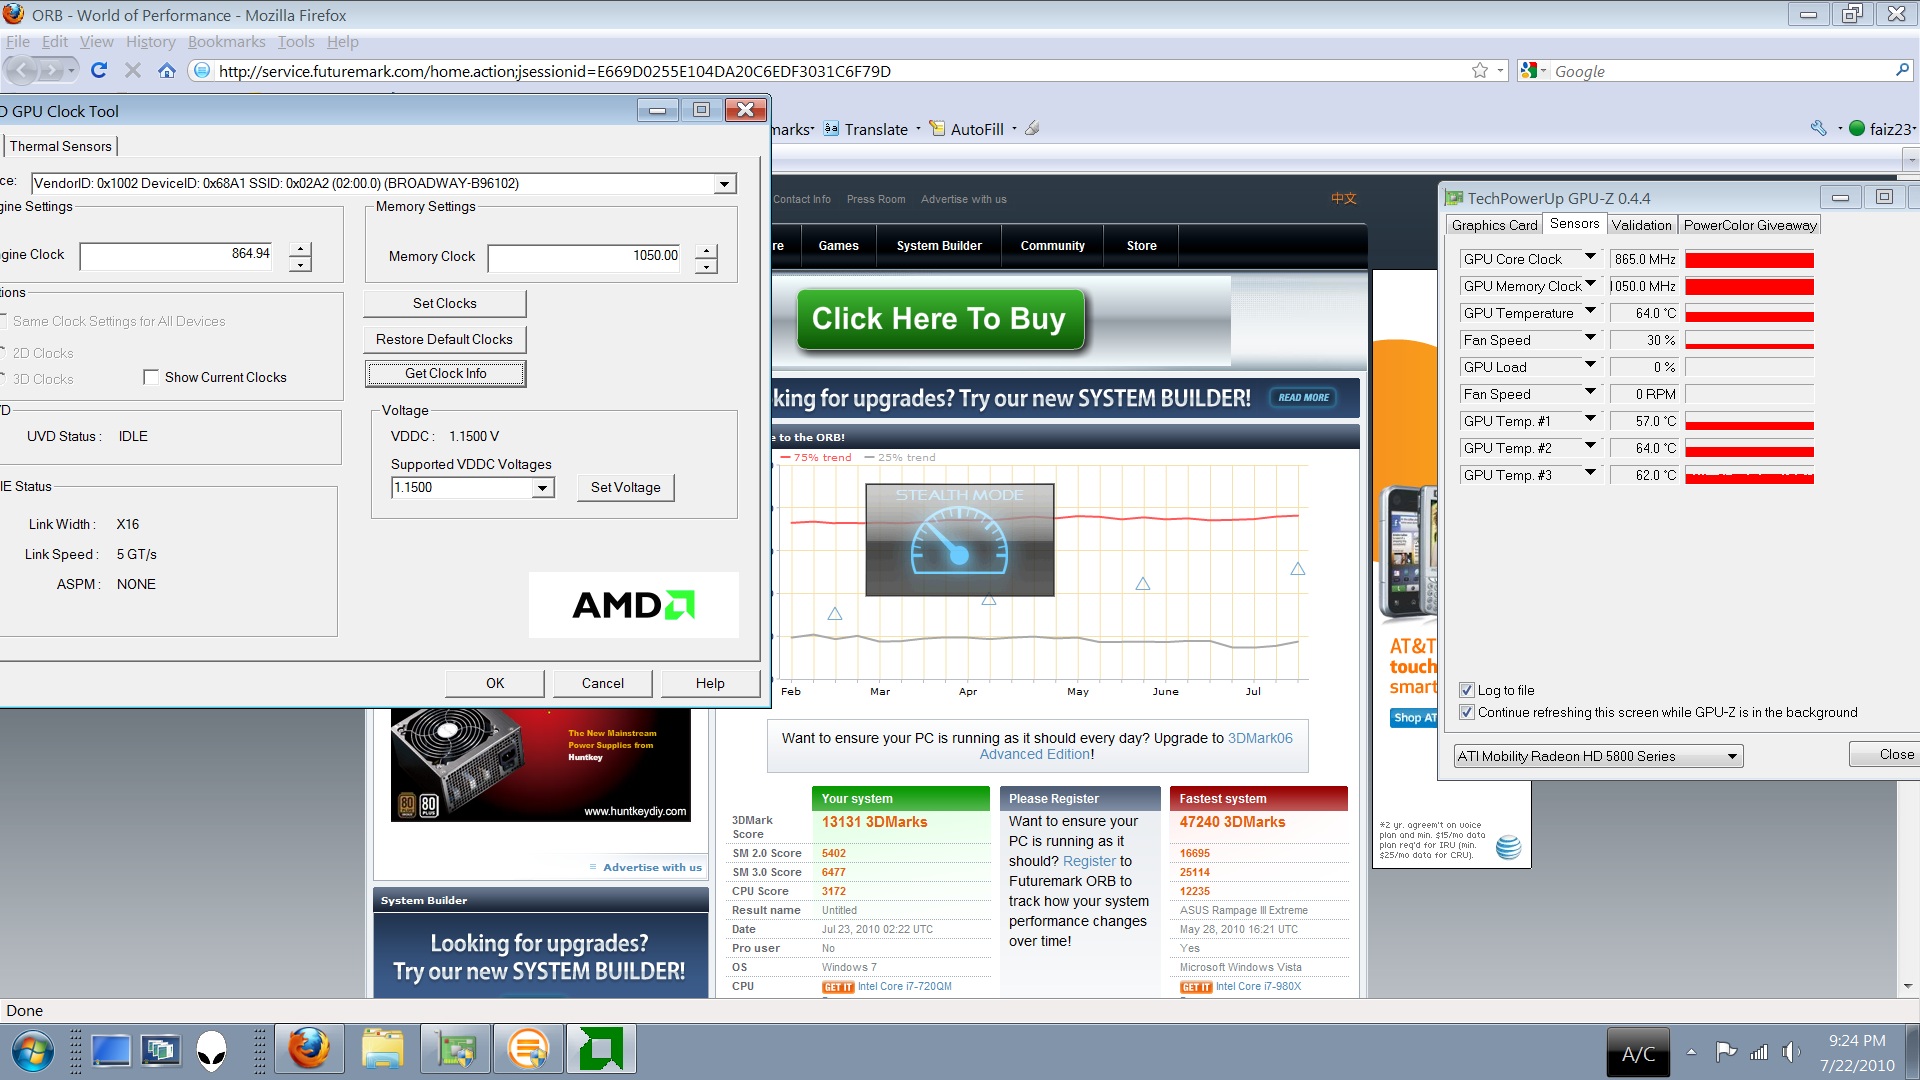Click the Register link in Please Register

(1089, 861)
